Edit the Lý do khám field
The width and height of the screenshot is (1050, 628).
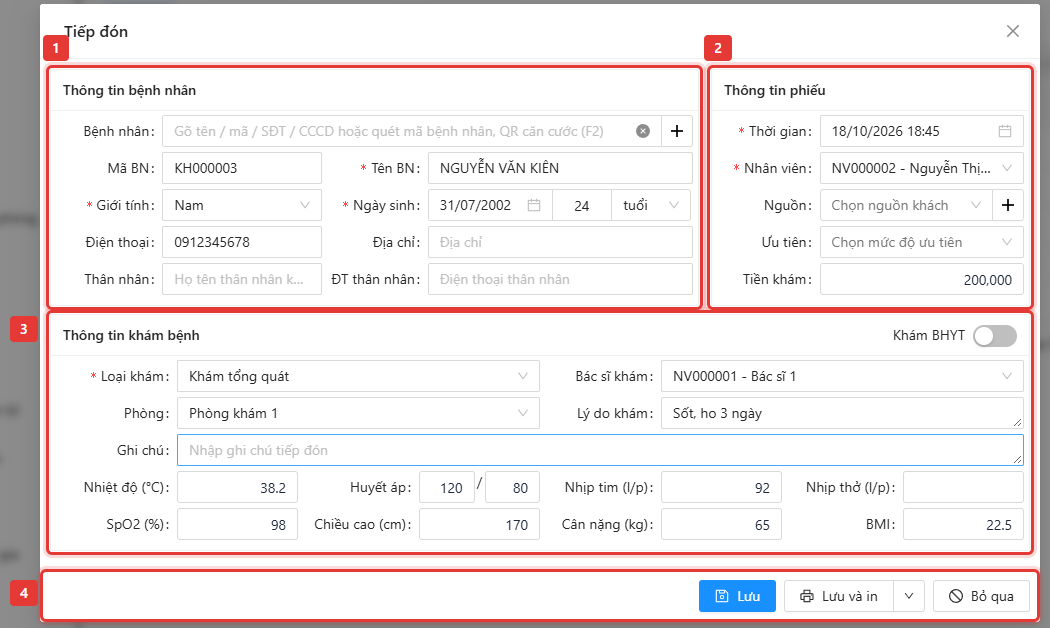tap(842, 413)
